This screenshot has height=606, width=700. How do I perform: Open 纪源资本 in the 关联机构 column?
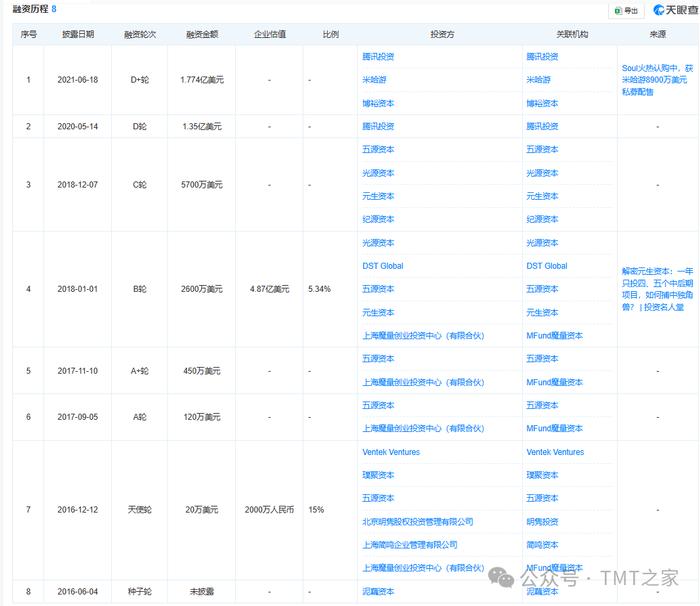[542, 219]
